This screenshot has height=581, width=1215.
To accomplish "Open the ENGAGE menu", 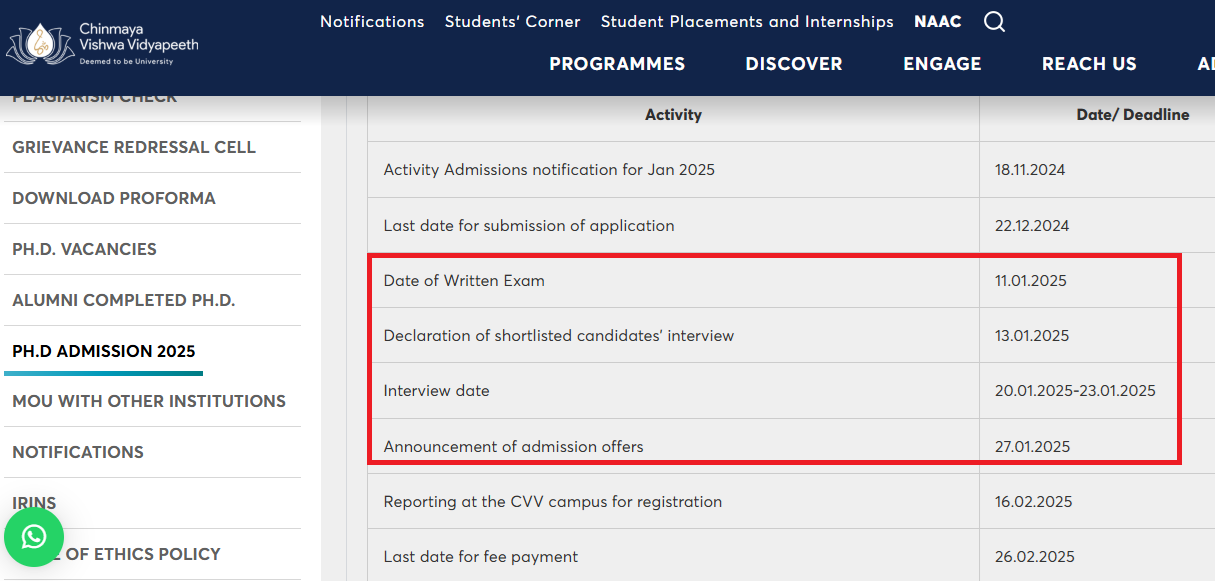I will (x=942, y=64).
